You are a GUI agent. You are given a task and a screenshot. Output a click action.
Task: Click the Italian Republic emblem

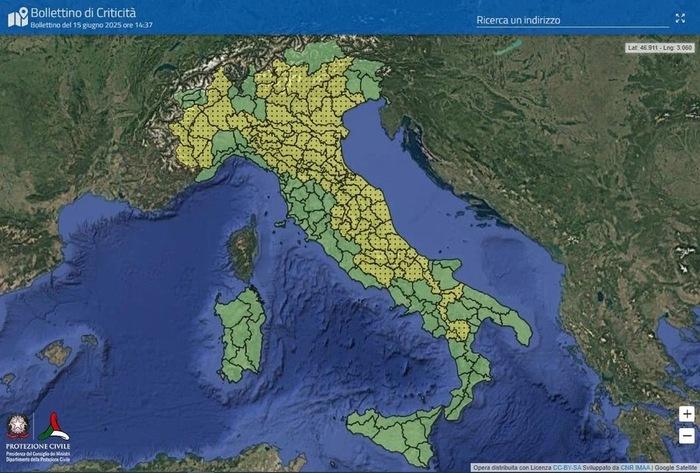coord(18,427)
